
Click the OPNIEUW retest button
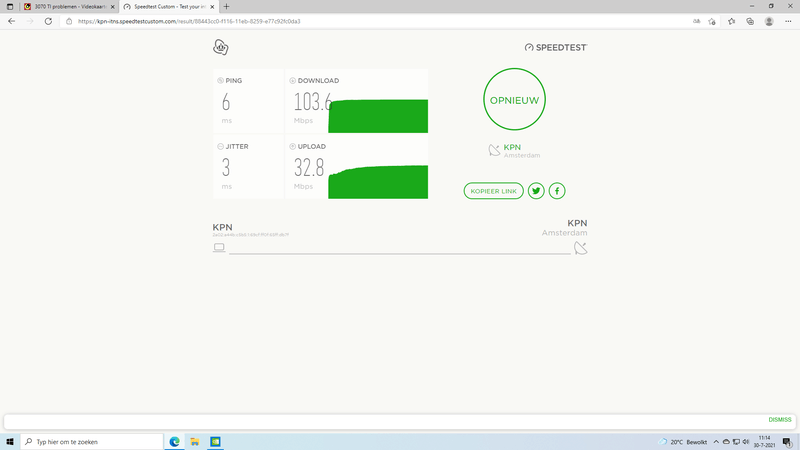click(x=514, y=99)
